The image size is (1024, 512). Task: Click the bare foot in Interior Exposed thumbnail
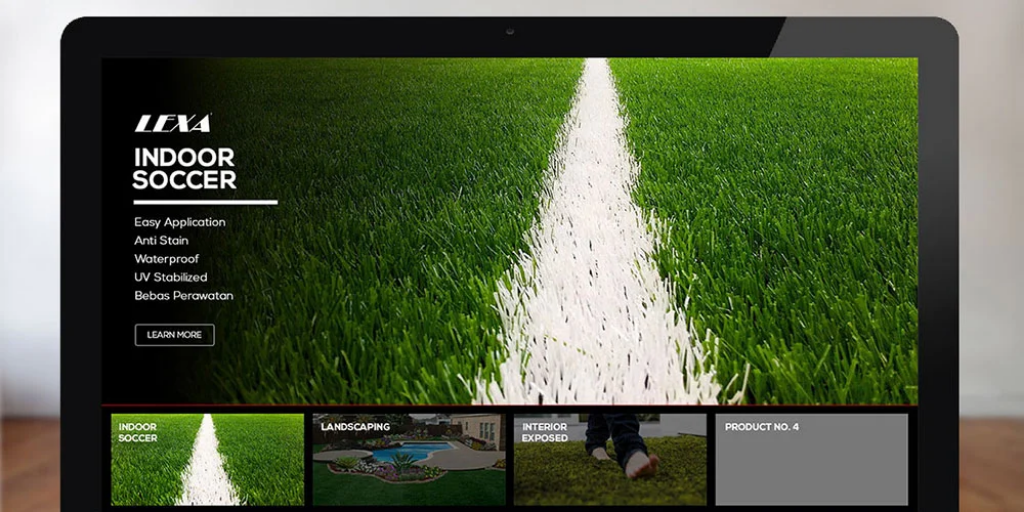tap(639, 464)
